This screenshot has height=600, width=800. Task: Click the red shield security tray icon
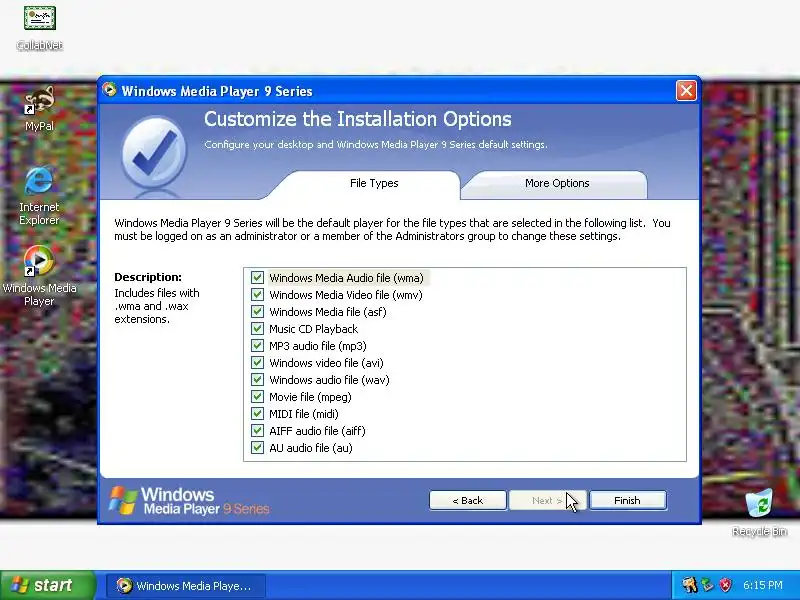[725, 585]
